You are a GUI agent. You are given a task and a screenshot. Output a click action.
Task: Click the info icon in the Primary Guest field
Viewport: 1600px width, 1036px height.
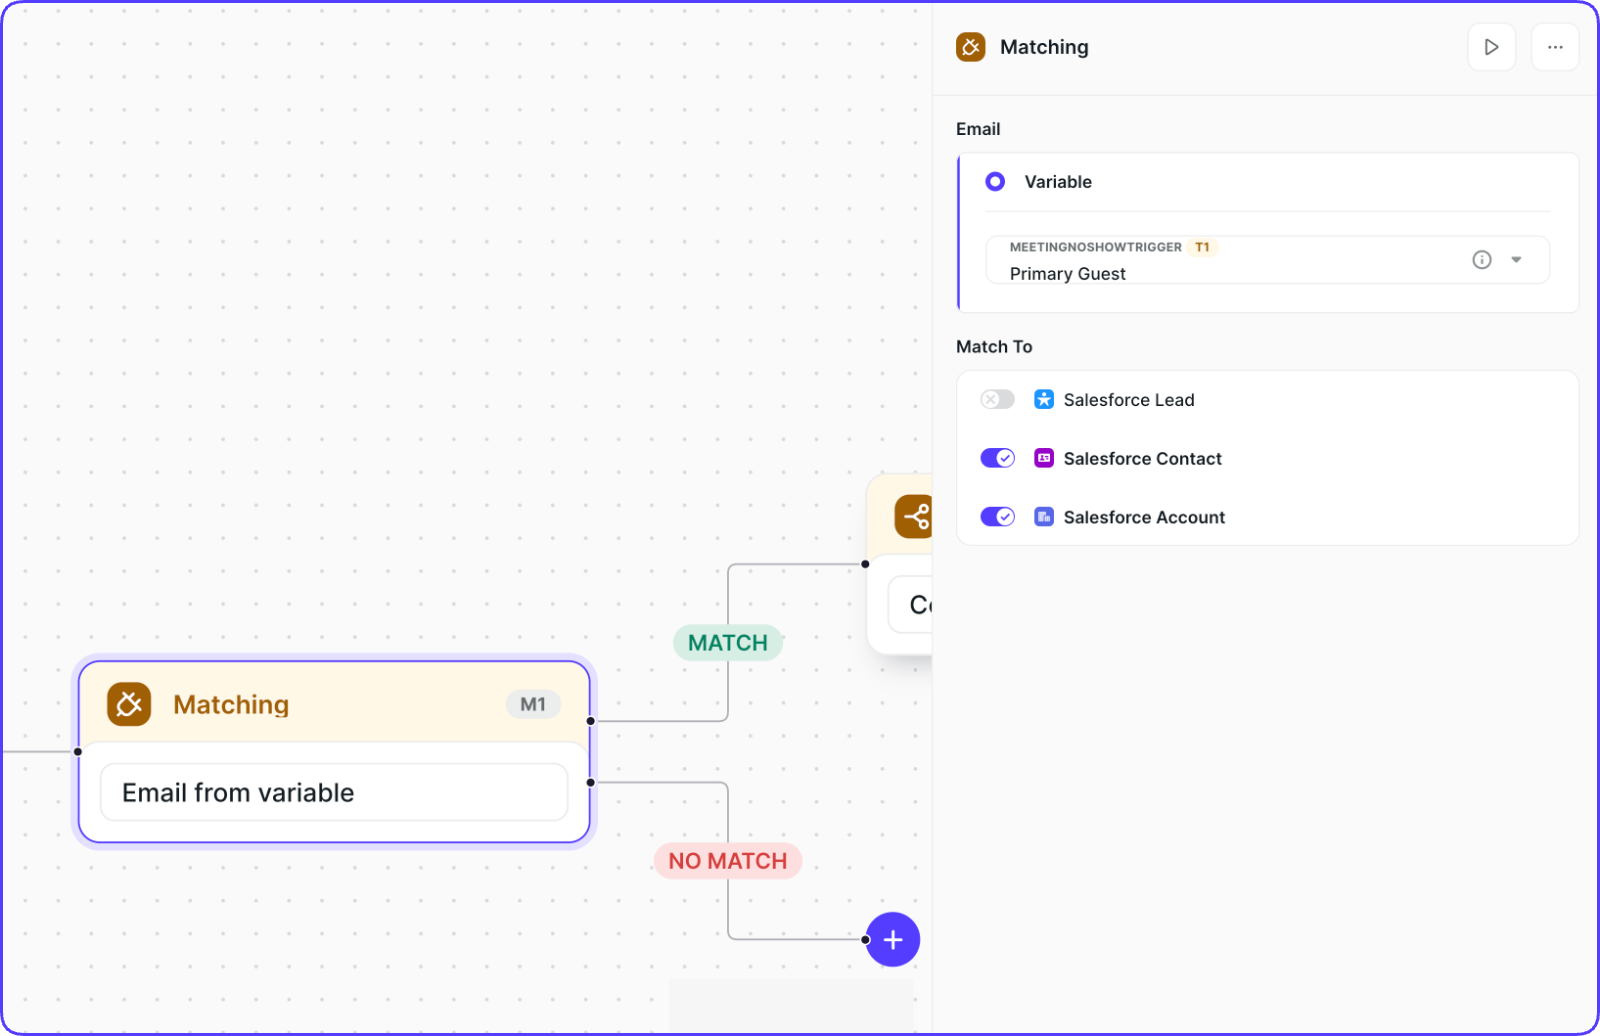coord(1482,260)
